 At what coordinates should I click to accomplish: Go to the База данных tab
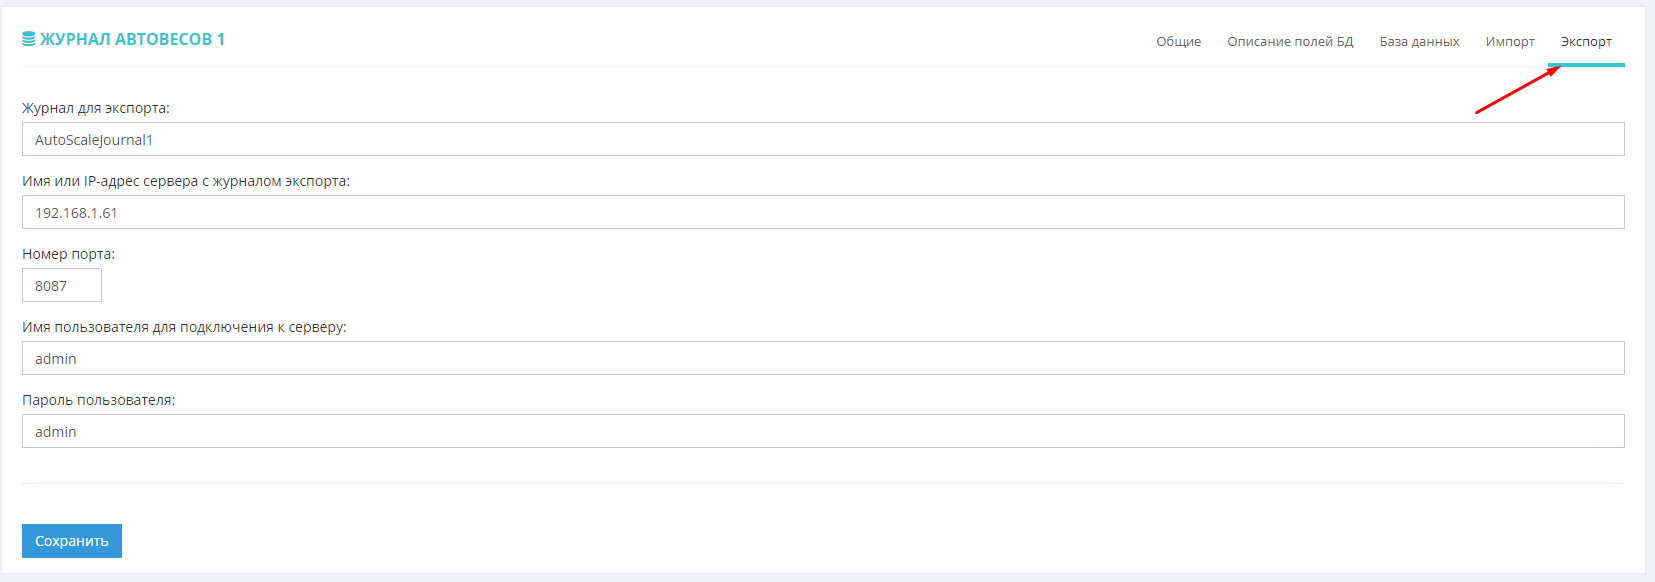(1419, 41)
